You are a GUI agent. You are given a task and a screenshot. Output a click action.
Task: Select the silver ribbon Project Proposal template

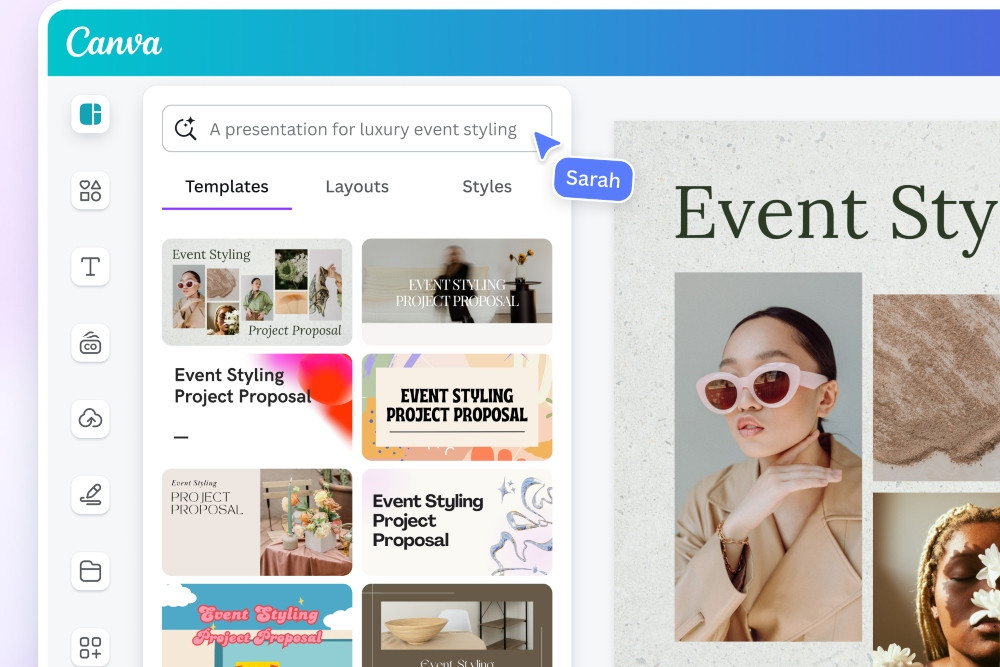[x=457, y=522]
